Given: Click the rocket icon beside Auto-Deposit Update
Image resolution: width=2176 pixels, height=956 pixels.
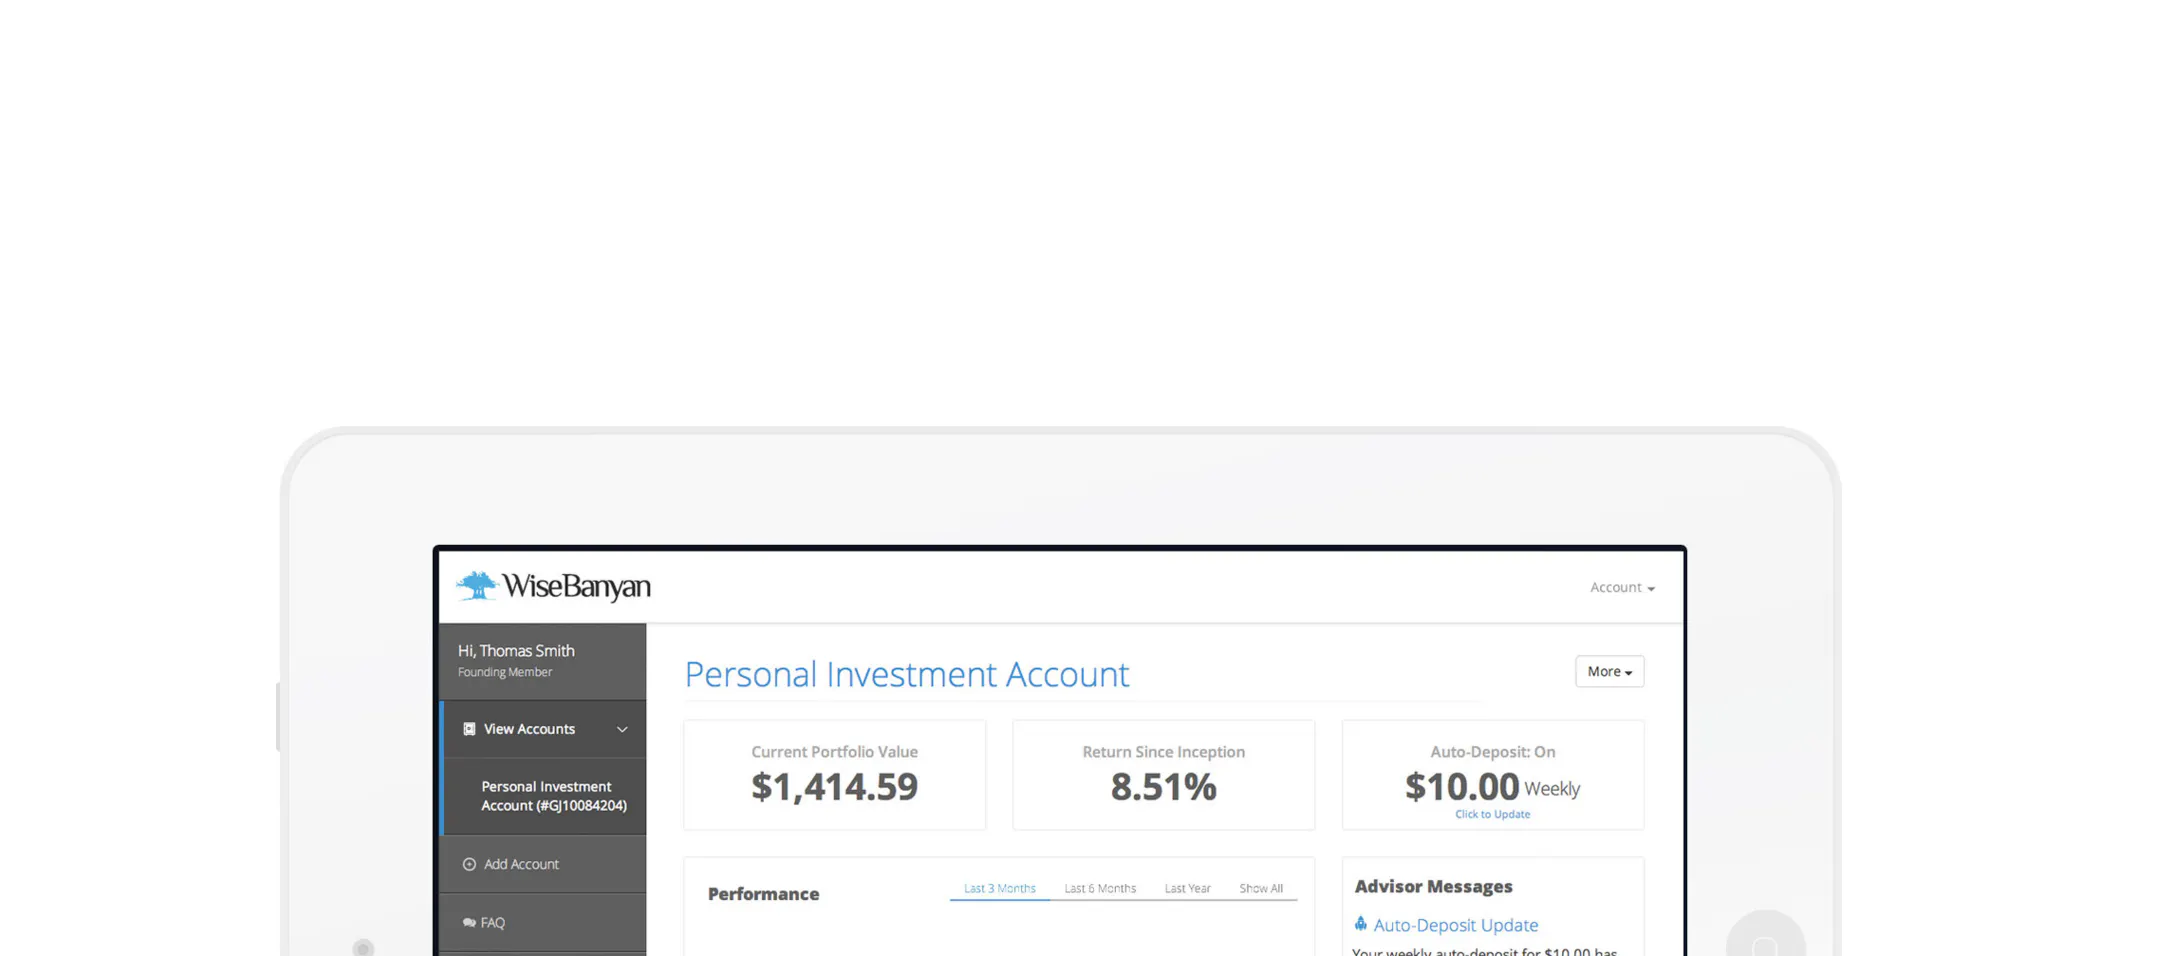Looking at the screenshot, I should click(x=1360, y=924).
